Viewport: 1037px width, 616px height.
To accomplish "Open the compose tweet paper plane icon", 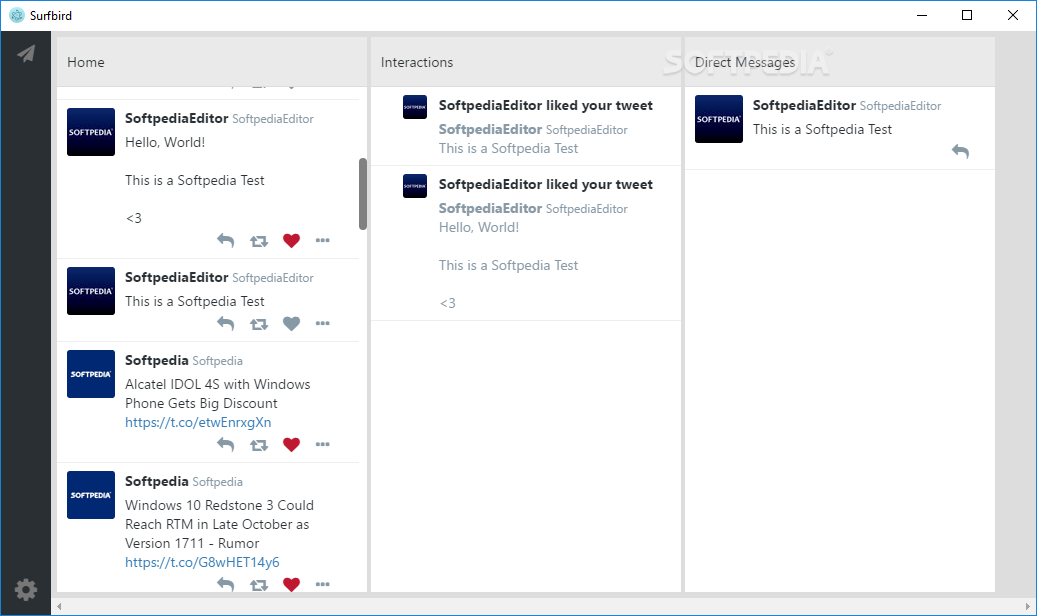I will [26, 54].
